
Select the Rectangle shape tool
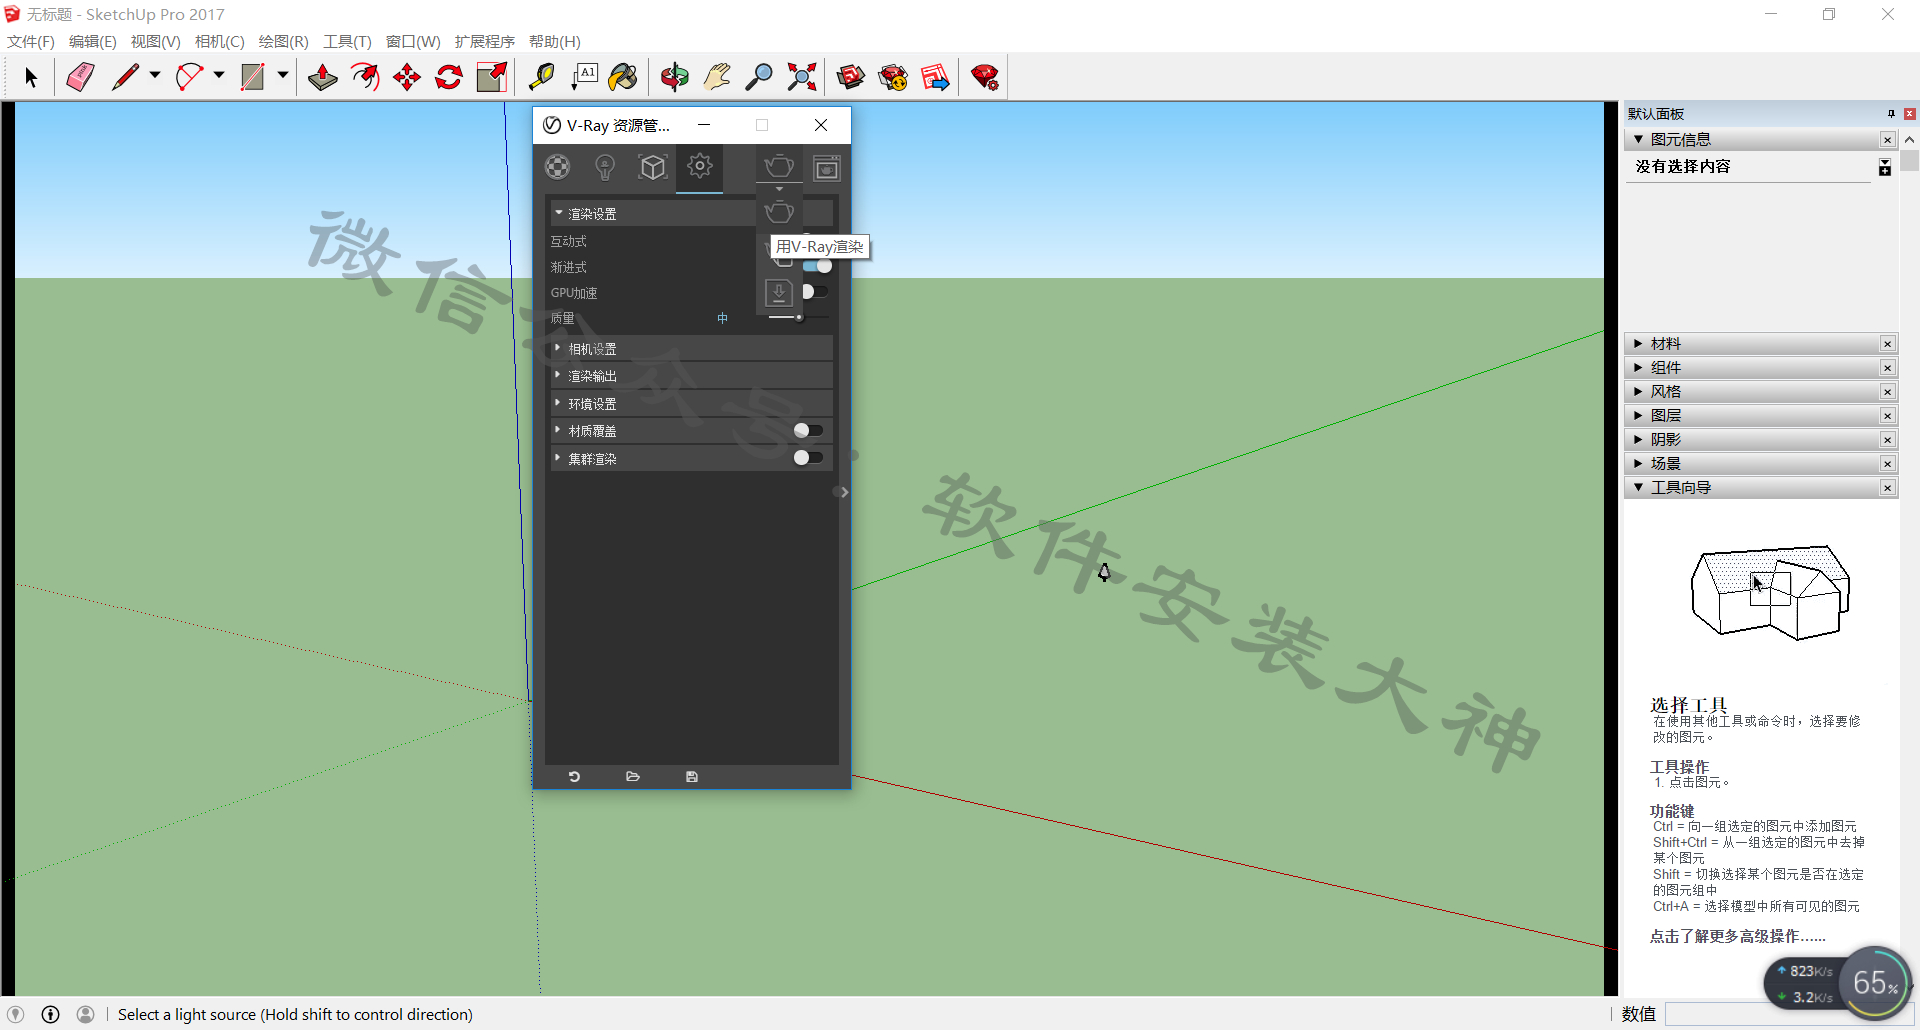click(253, 77)
